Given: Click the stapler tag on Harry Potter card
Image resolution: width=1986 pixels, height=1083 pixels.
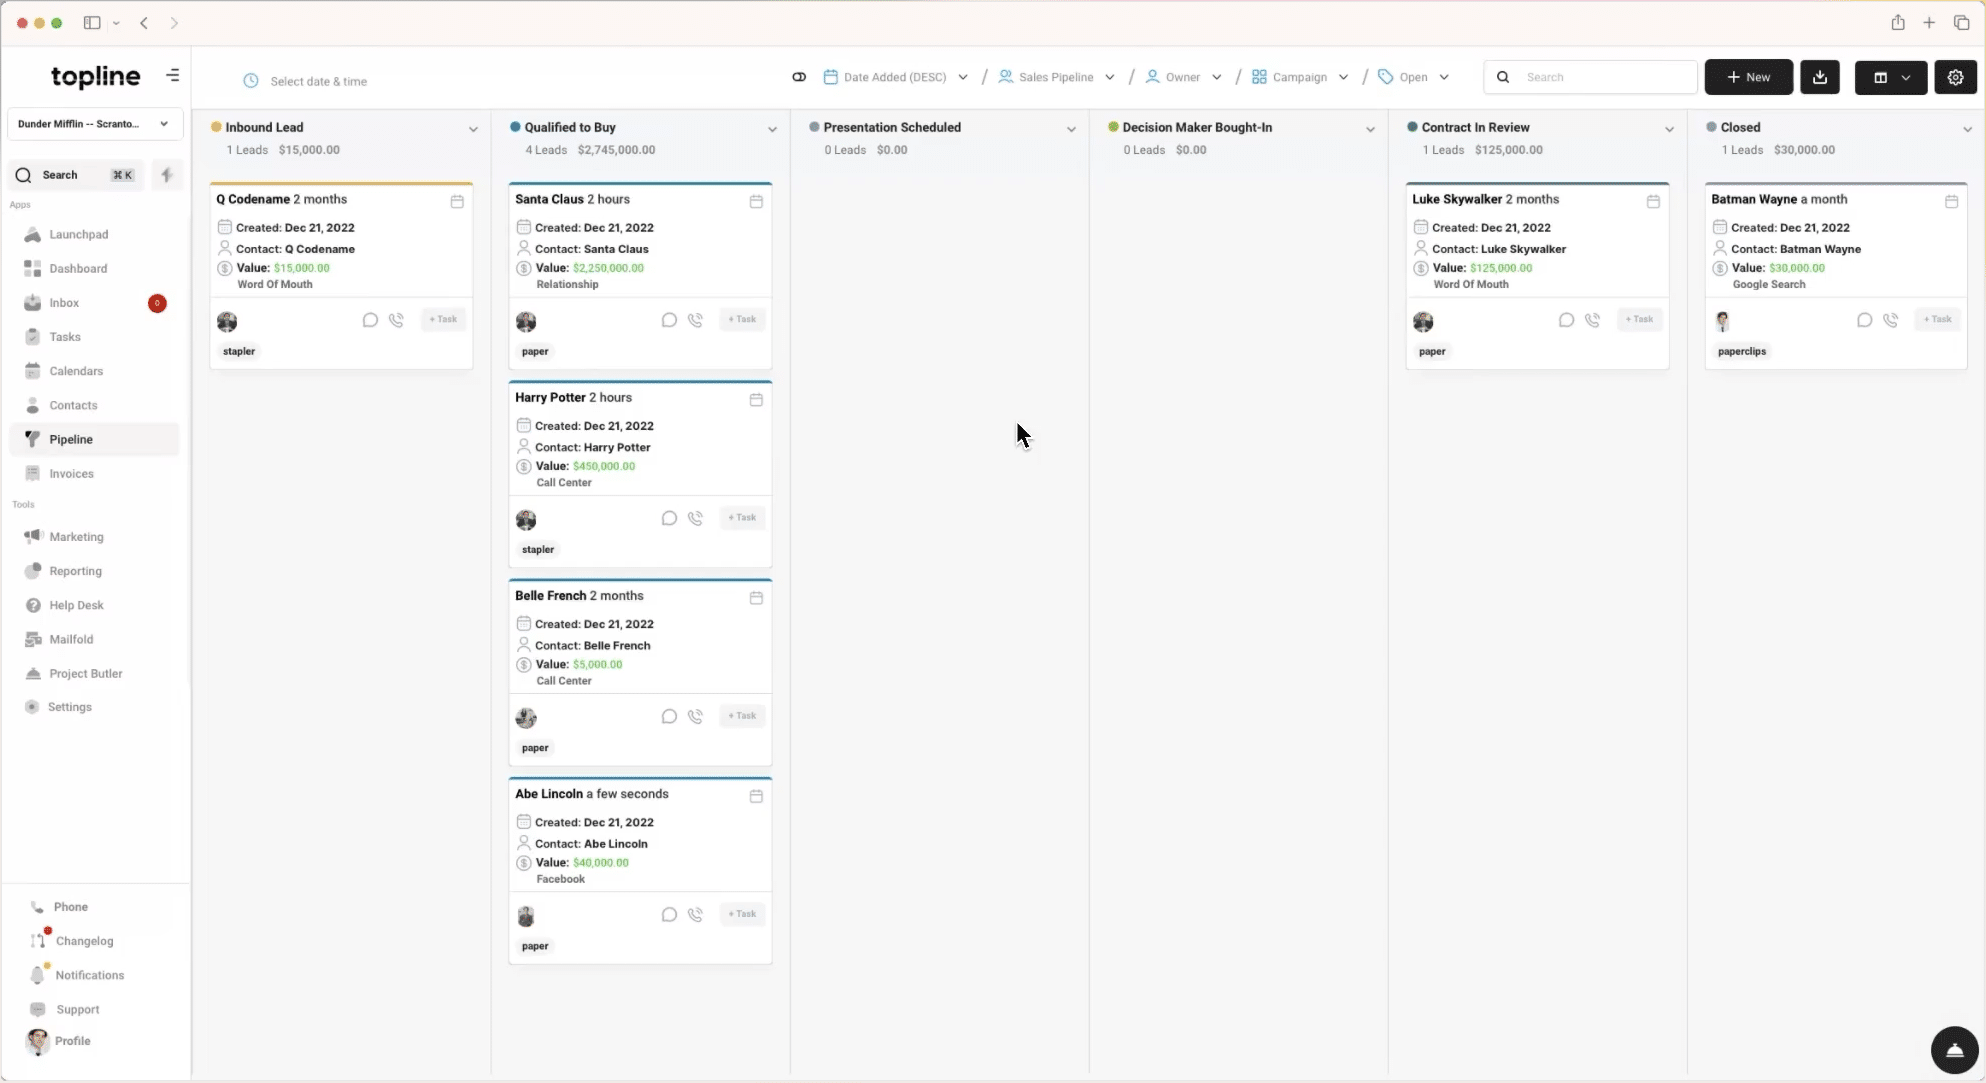Looking at the screenshot, I should pos(538,549).
